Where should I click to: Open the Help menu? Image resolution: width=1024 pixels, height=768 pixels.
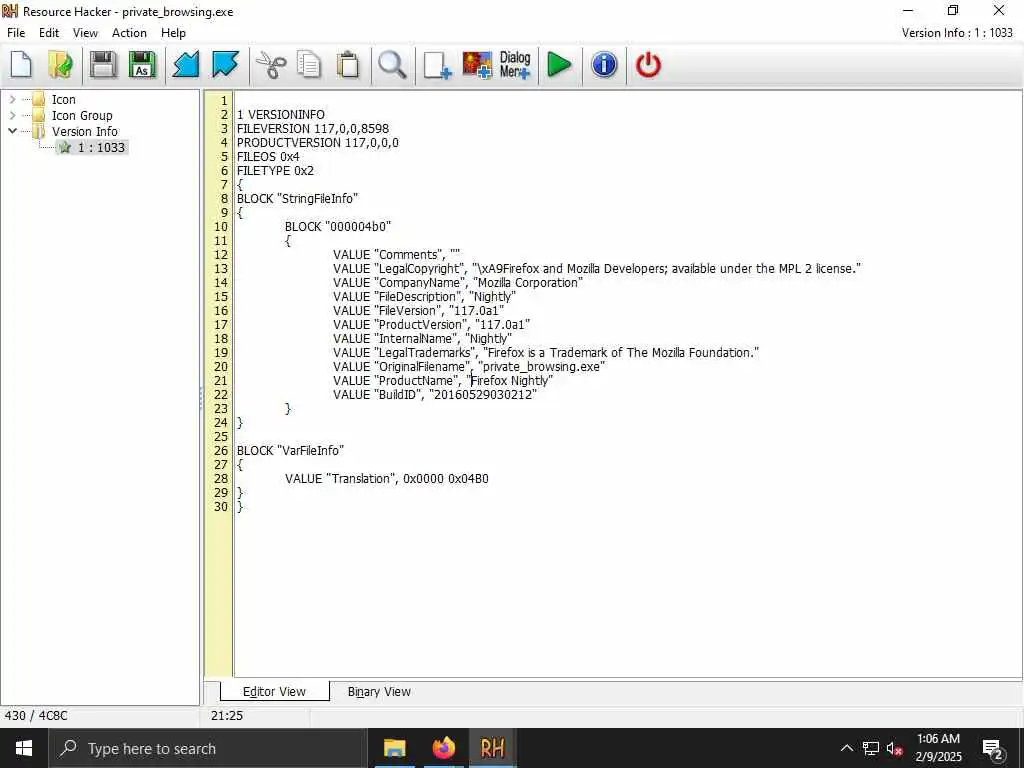174,33
